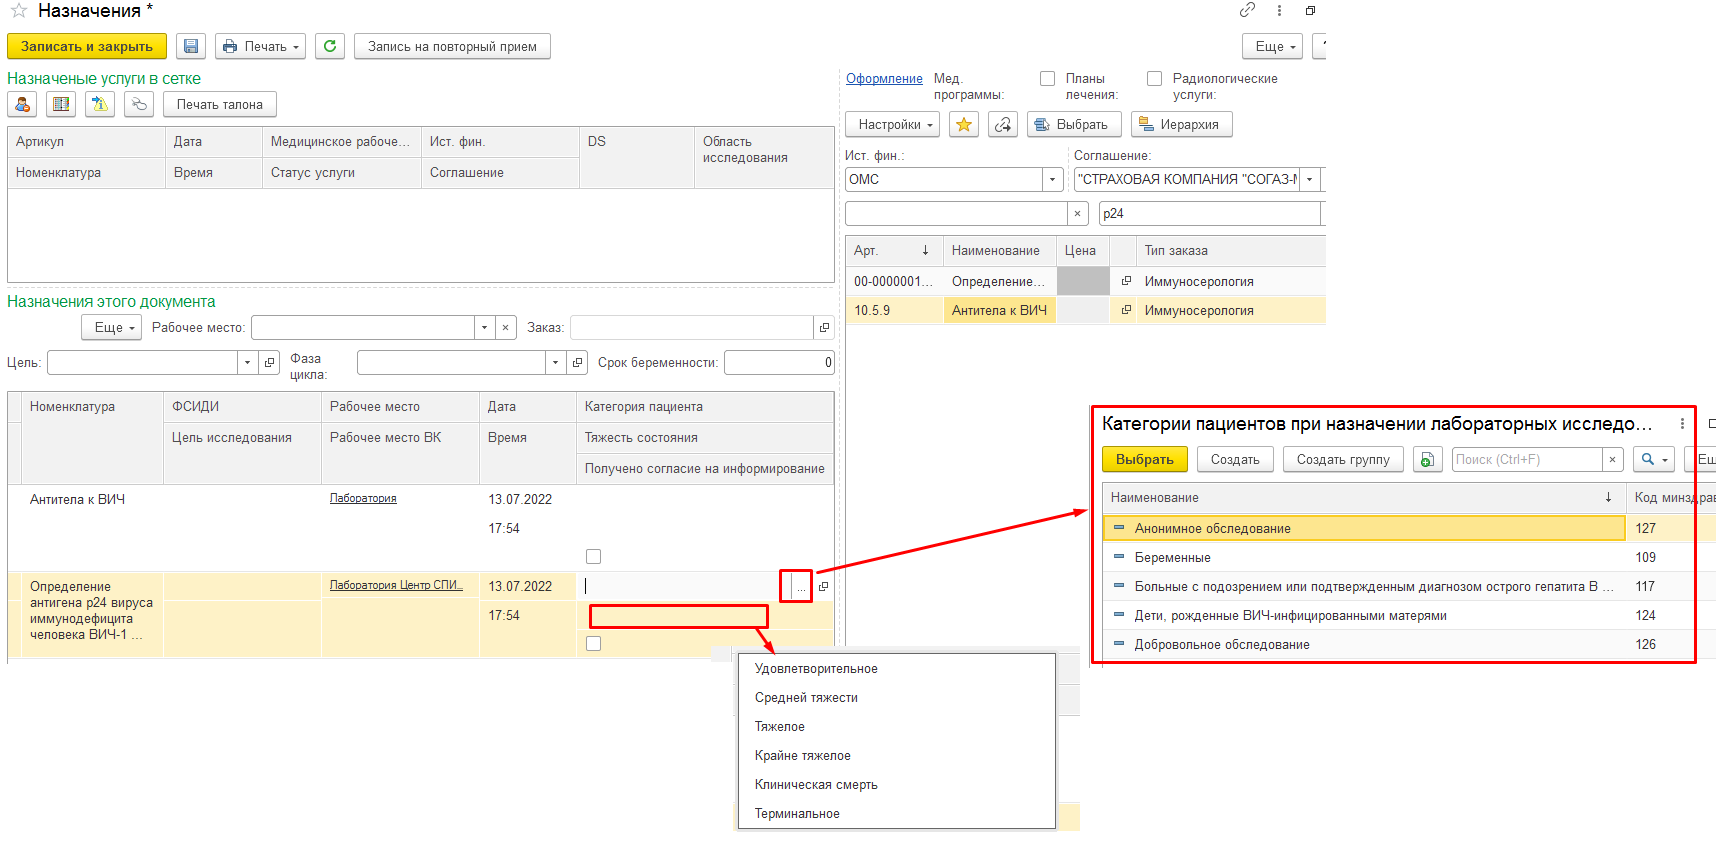Viewport: 1729px width, 845px height.
Task: Add Назначения to favorites via title star
Action: 18,11
